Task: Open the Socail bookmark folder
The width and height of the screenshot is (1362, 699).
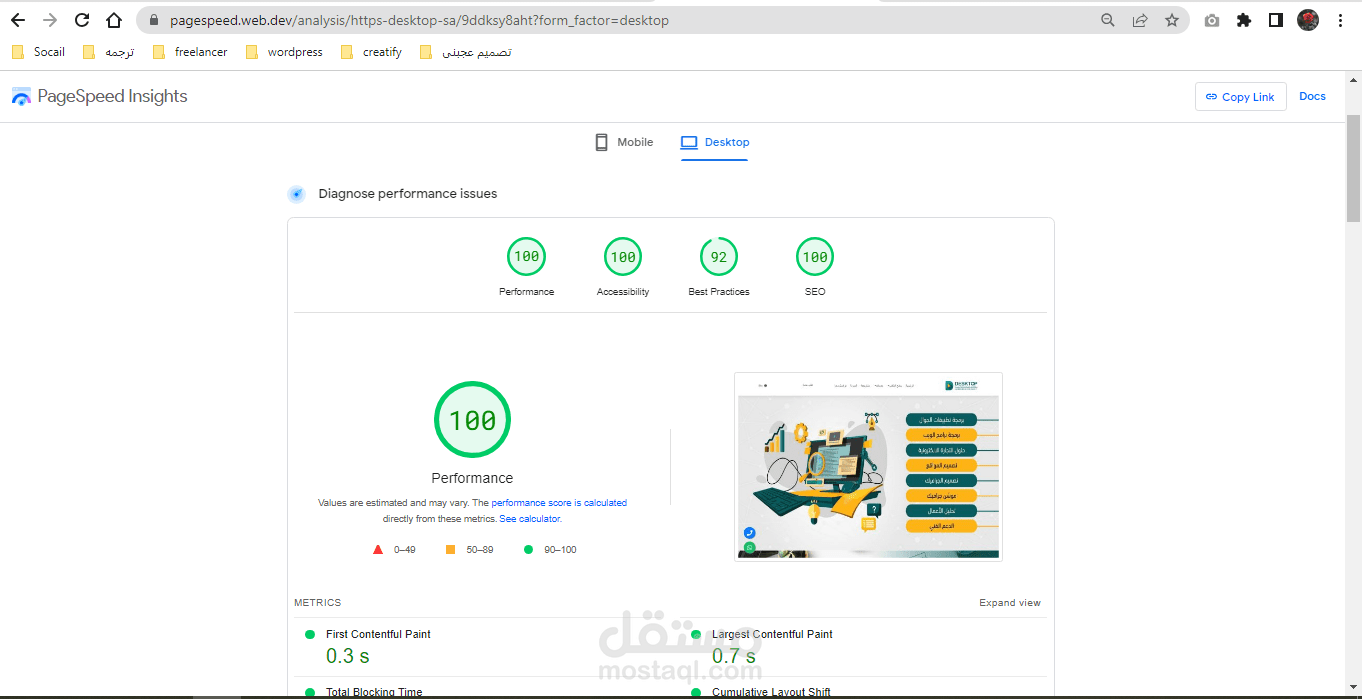Action: (38, 52)
